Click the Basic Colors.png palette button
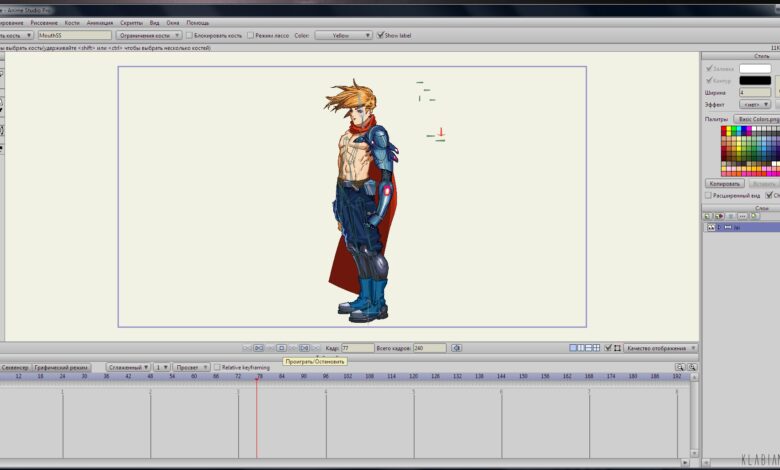Image resolution: width=780 pixels, height=470 pixels. 758,119
